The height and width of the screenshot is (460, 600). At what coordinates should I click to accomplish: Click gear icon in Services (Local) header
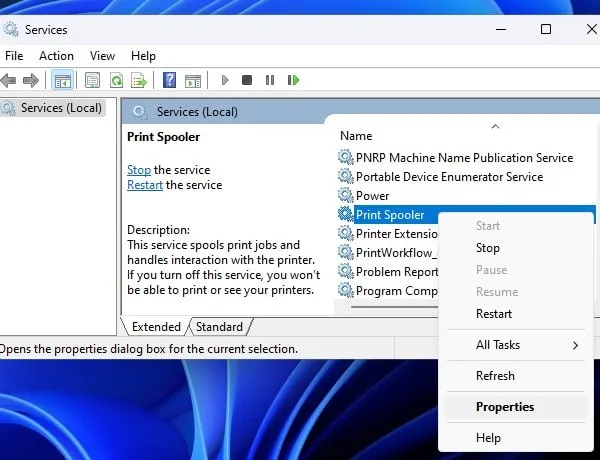(x=140, y=112)
